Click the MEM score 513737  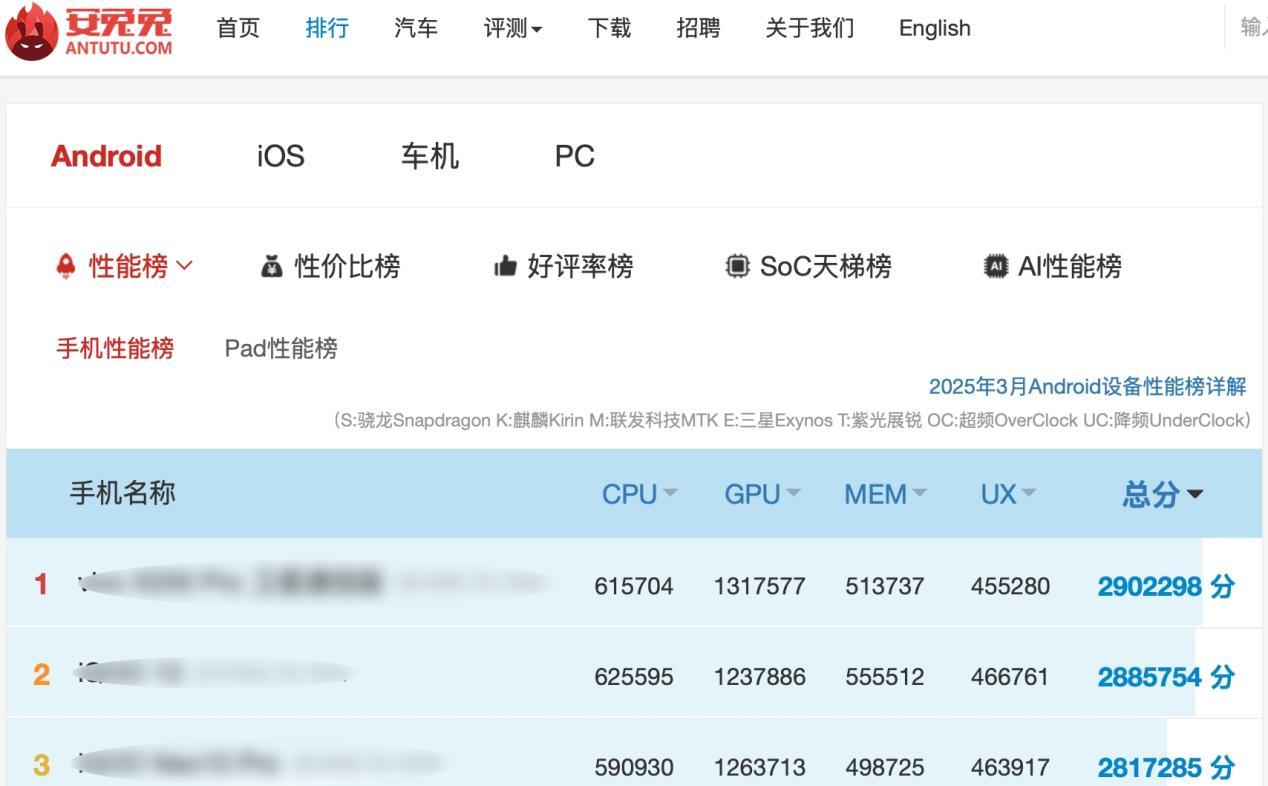pos(885,586)
